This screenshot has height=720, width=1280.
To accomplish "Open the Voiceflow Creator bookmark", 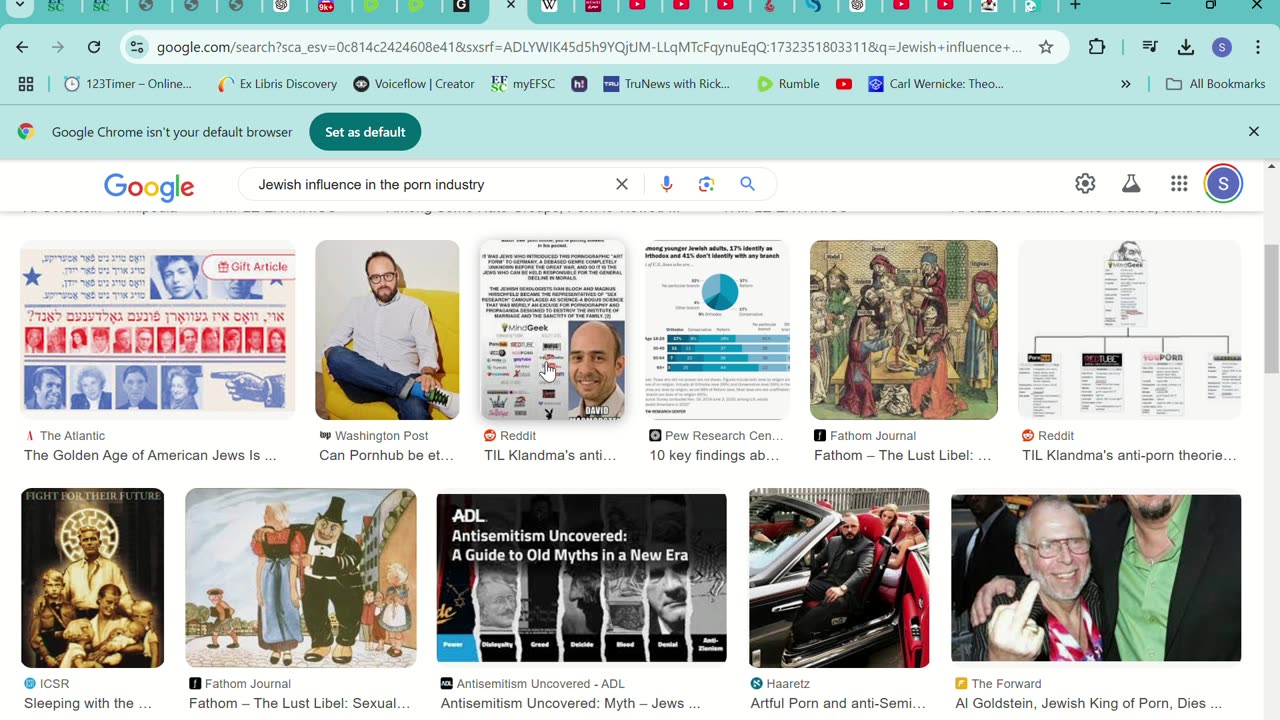I will pyautogui.click(x=414, y=84).
